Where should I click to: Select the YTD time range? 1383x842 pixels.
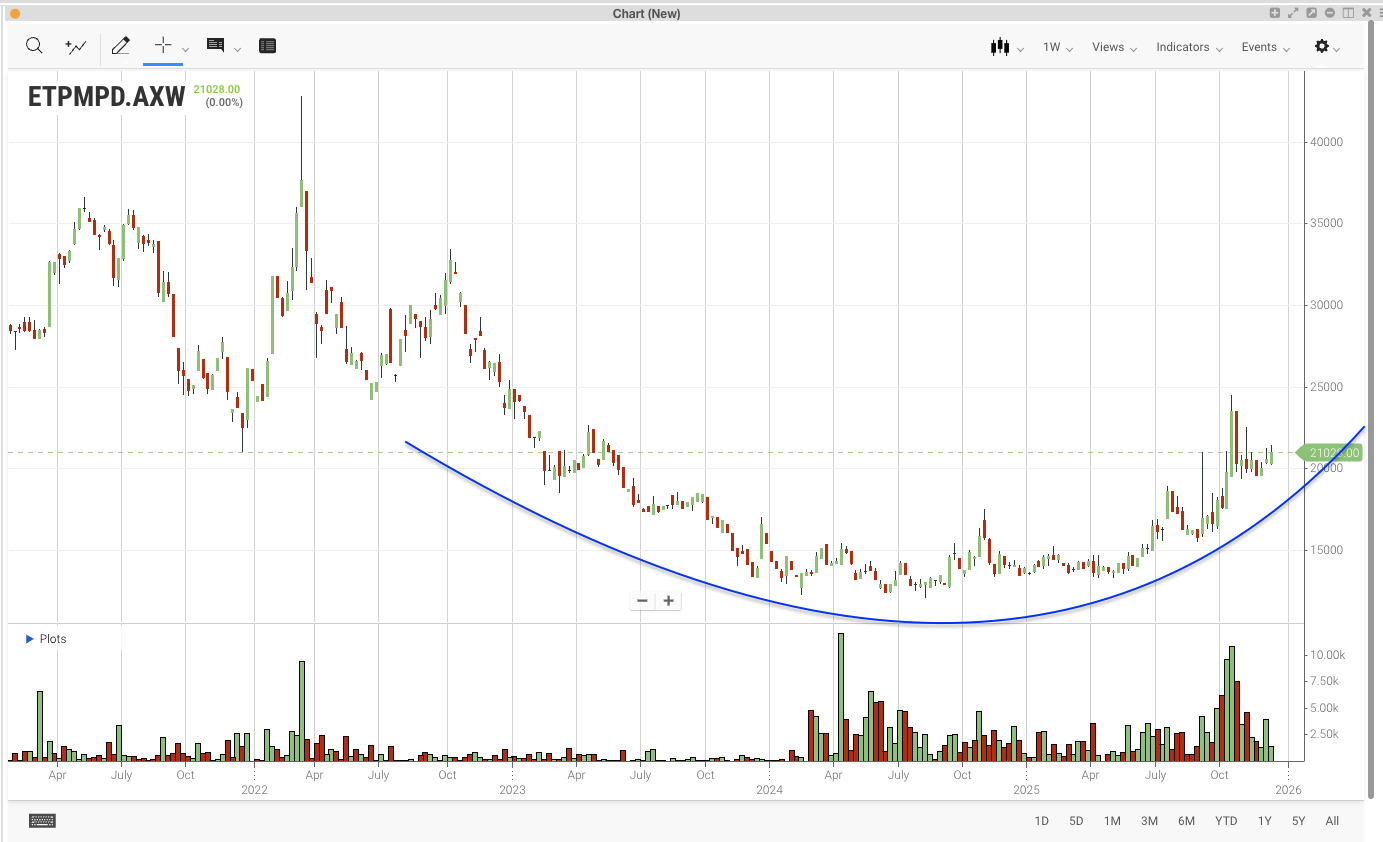[1226, 821]
